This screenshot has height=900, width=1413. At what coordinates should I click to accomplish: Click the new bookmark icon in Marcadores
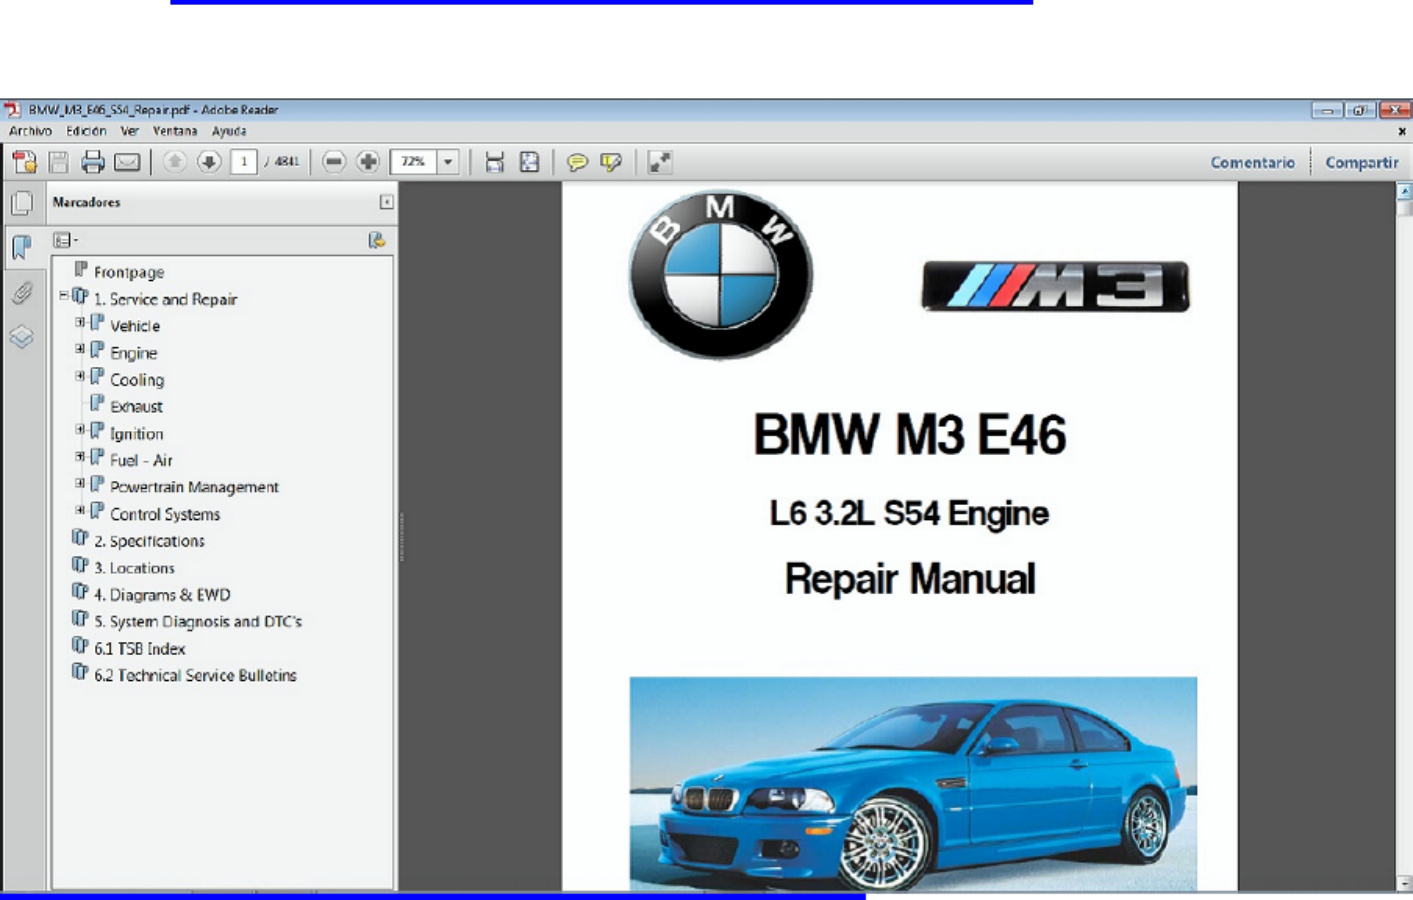click(x=377, y=240)
